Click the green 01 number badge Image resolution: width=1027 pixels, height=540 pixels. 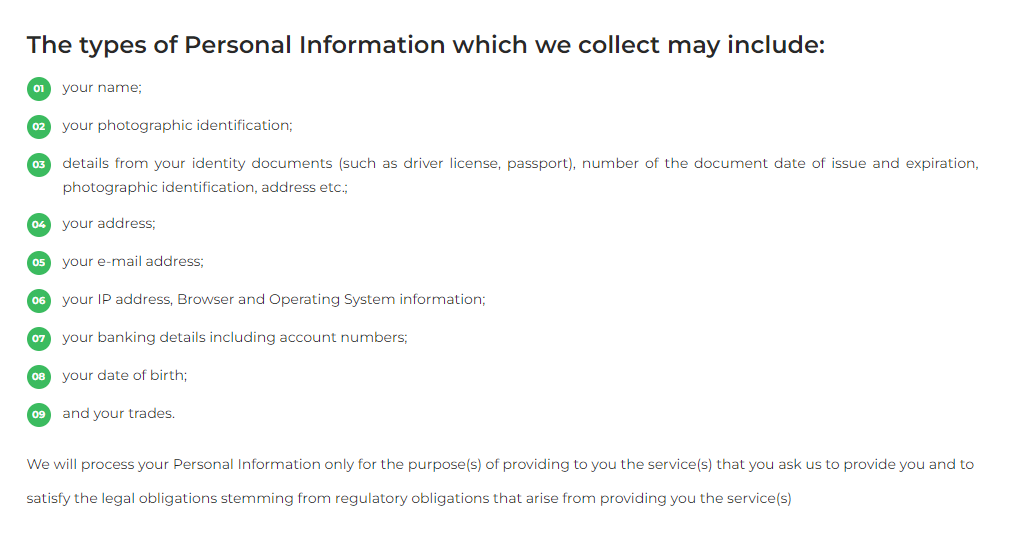click(38, 89)
